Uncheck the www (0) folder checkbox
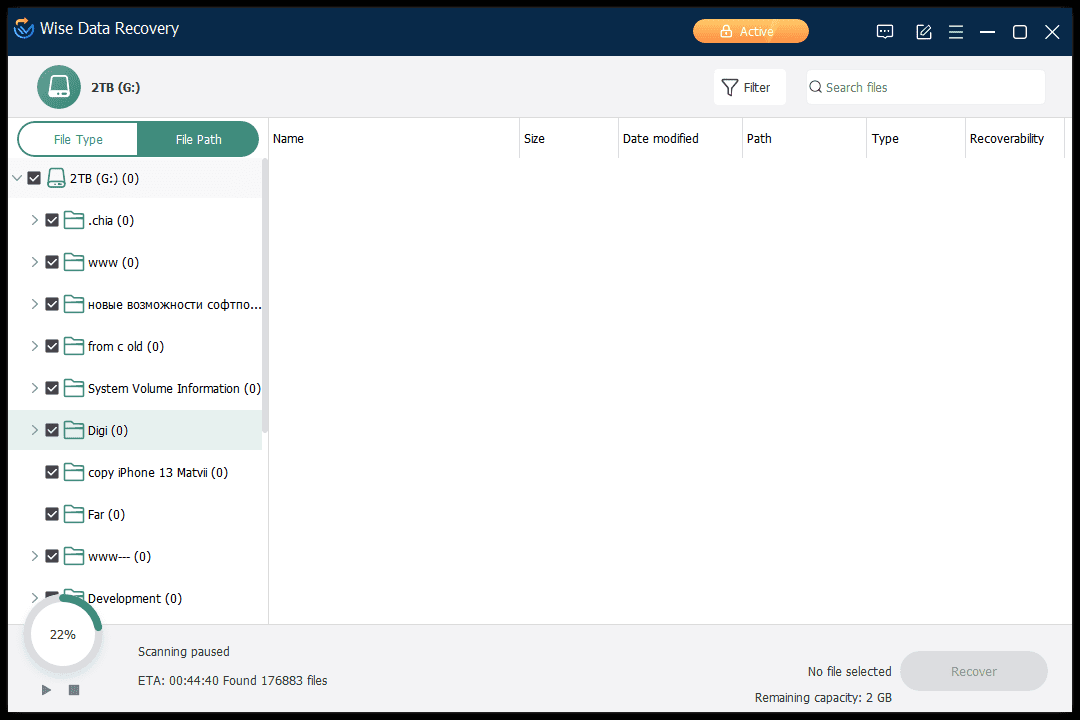The image size is (1080, 720). (x=52, y=263)
